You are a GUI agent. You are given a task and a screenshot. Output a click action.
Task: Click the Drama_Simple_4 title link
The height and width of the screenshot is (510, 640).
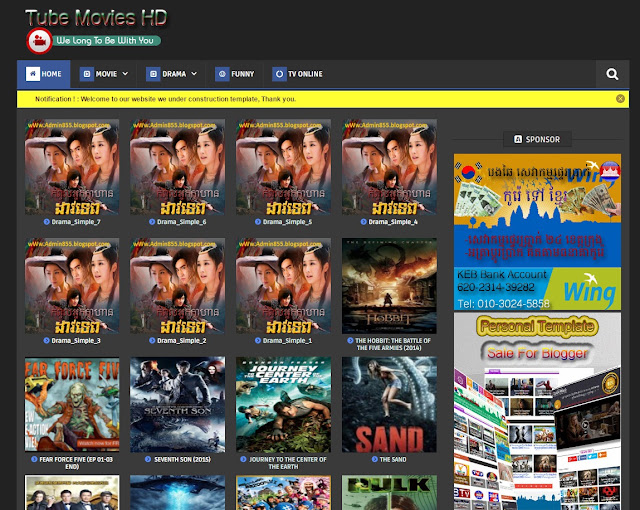click(393, 222)
